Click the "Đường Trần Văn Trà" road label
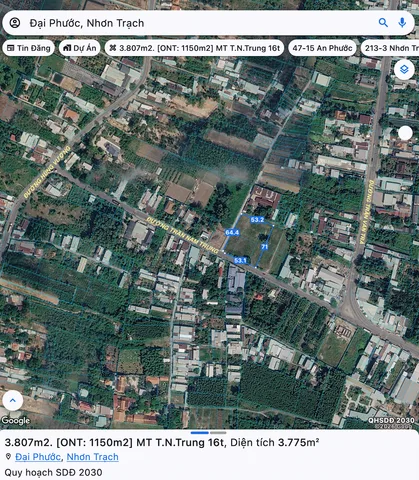The width and height of the screenshot is (419, 480). point(366,212)
